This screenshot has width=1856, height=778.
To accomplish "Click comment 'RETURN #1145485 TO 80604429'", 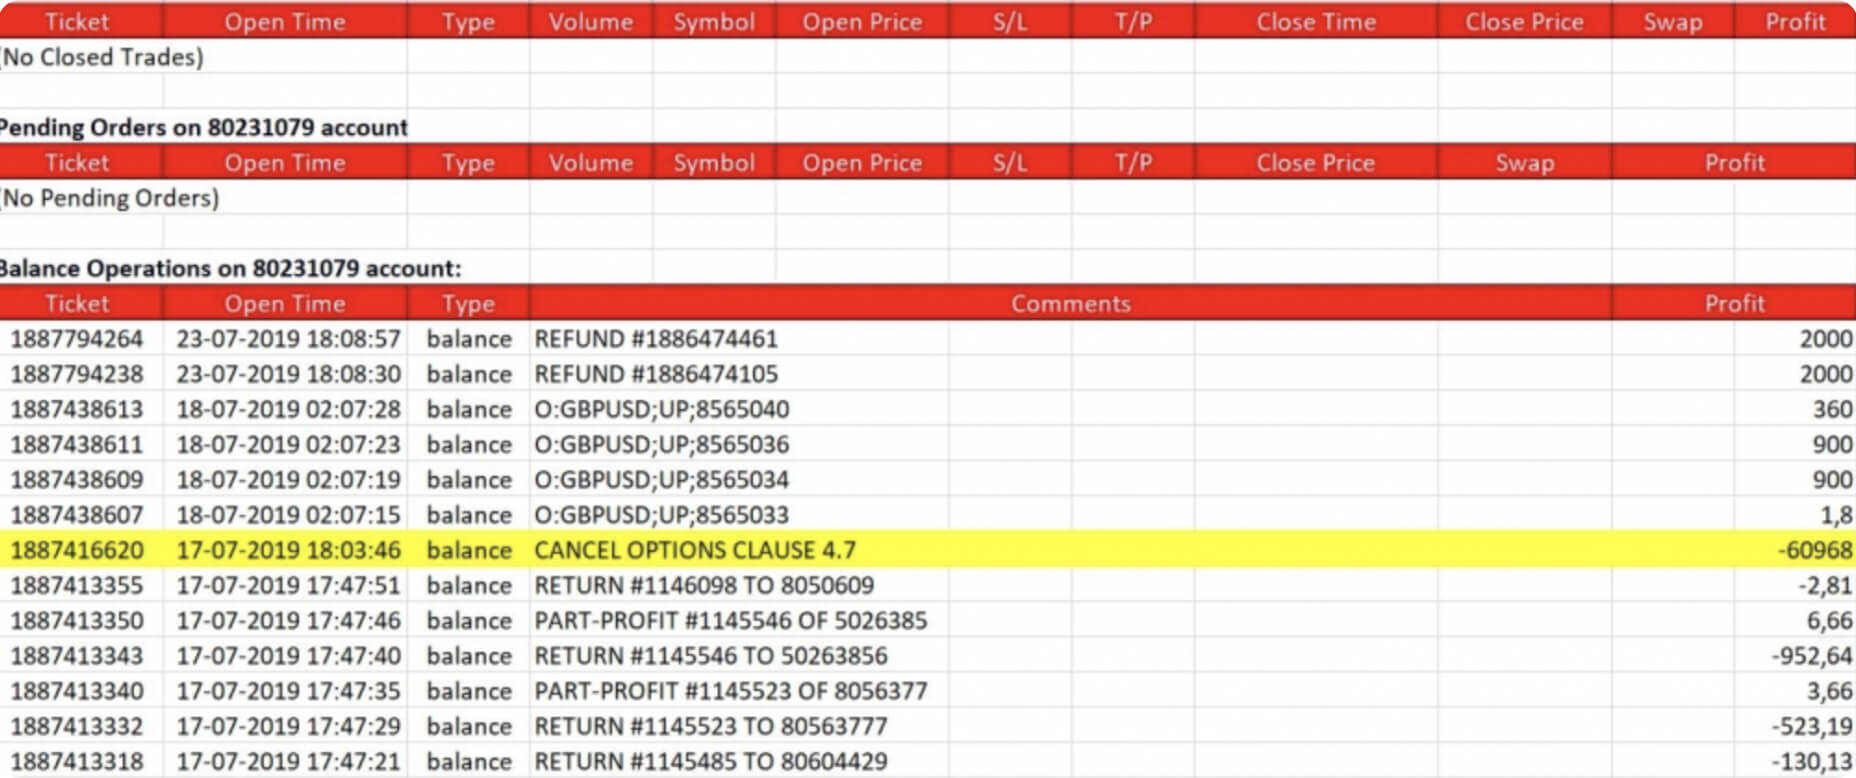I will pos(711,761).
